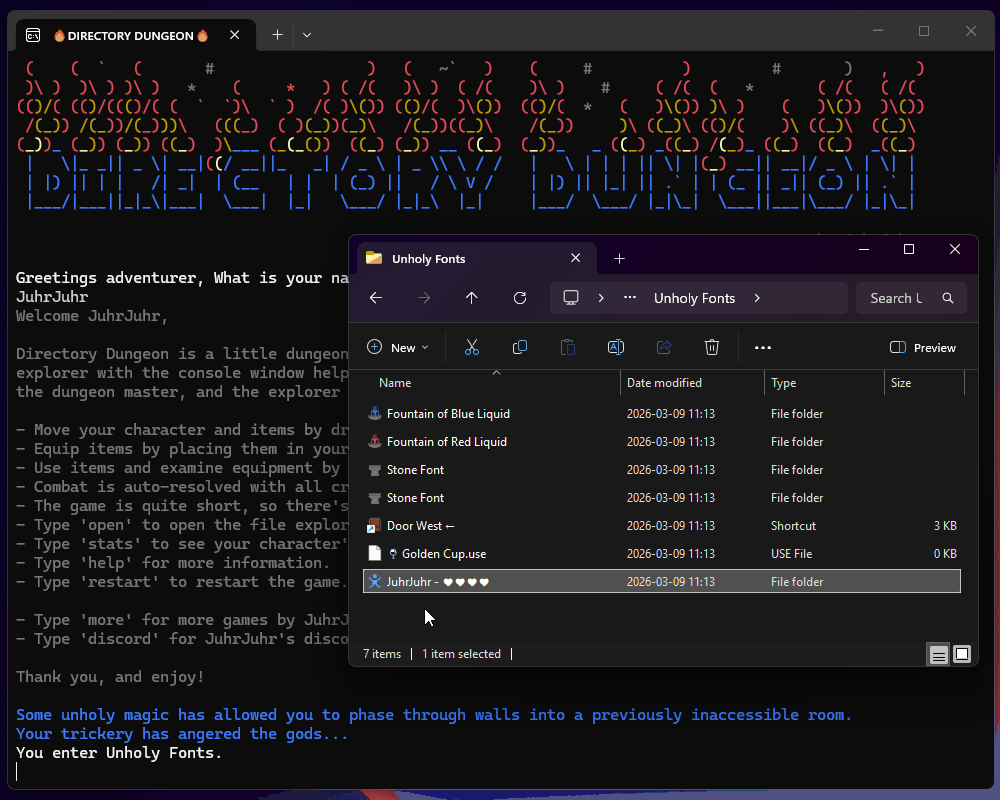
Task: Close the Unholy Fonts tab
Action: pos(575,258)
